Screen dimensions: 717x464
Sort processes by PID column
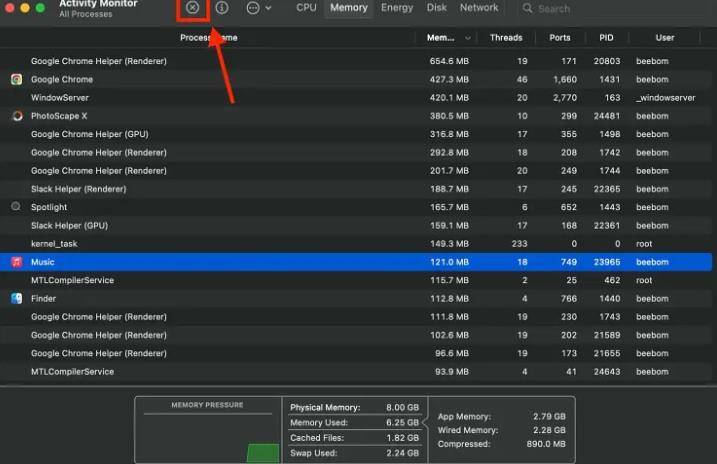(x=606, y=38)
